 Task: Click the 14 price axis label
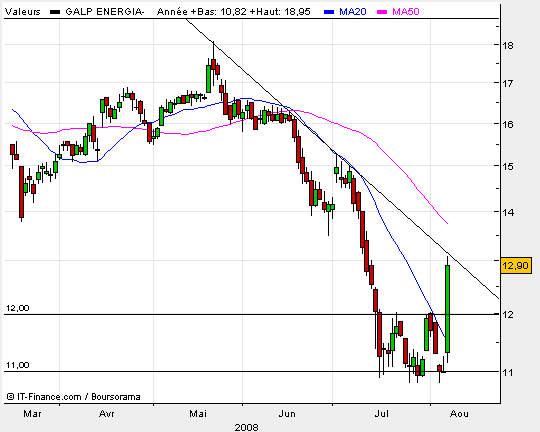point(508,213)
